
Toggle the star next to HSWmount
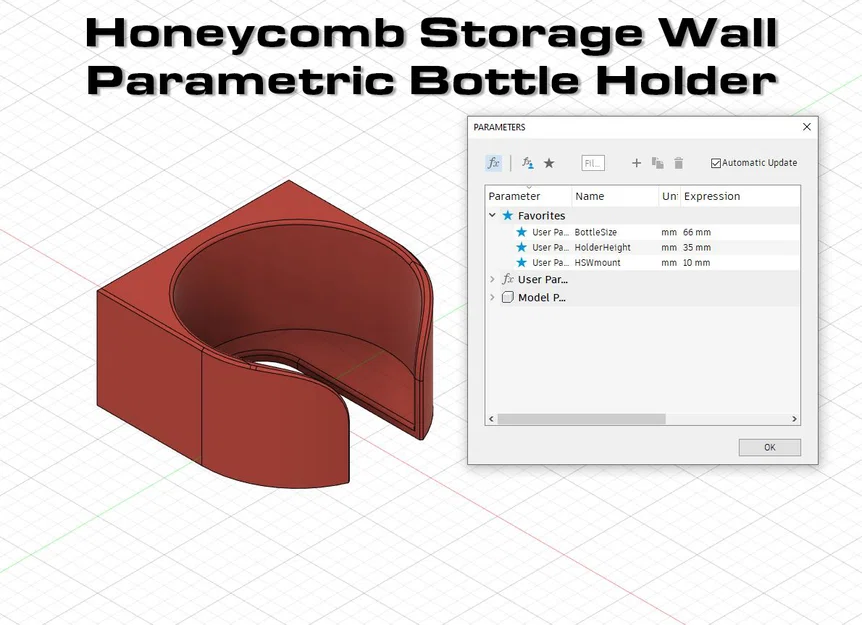pyautogui.click(x=522, y=261)
